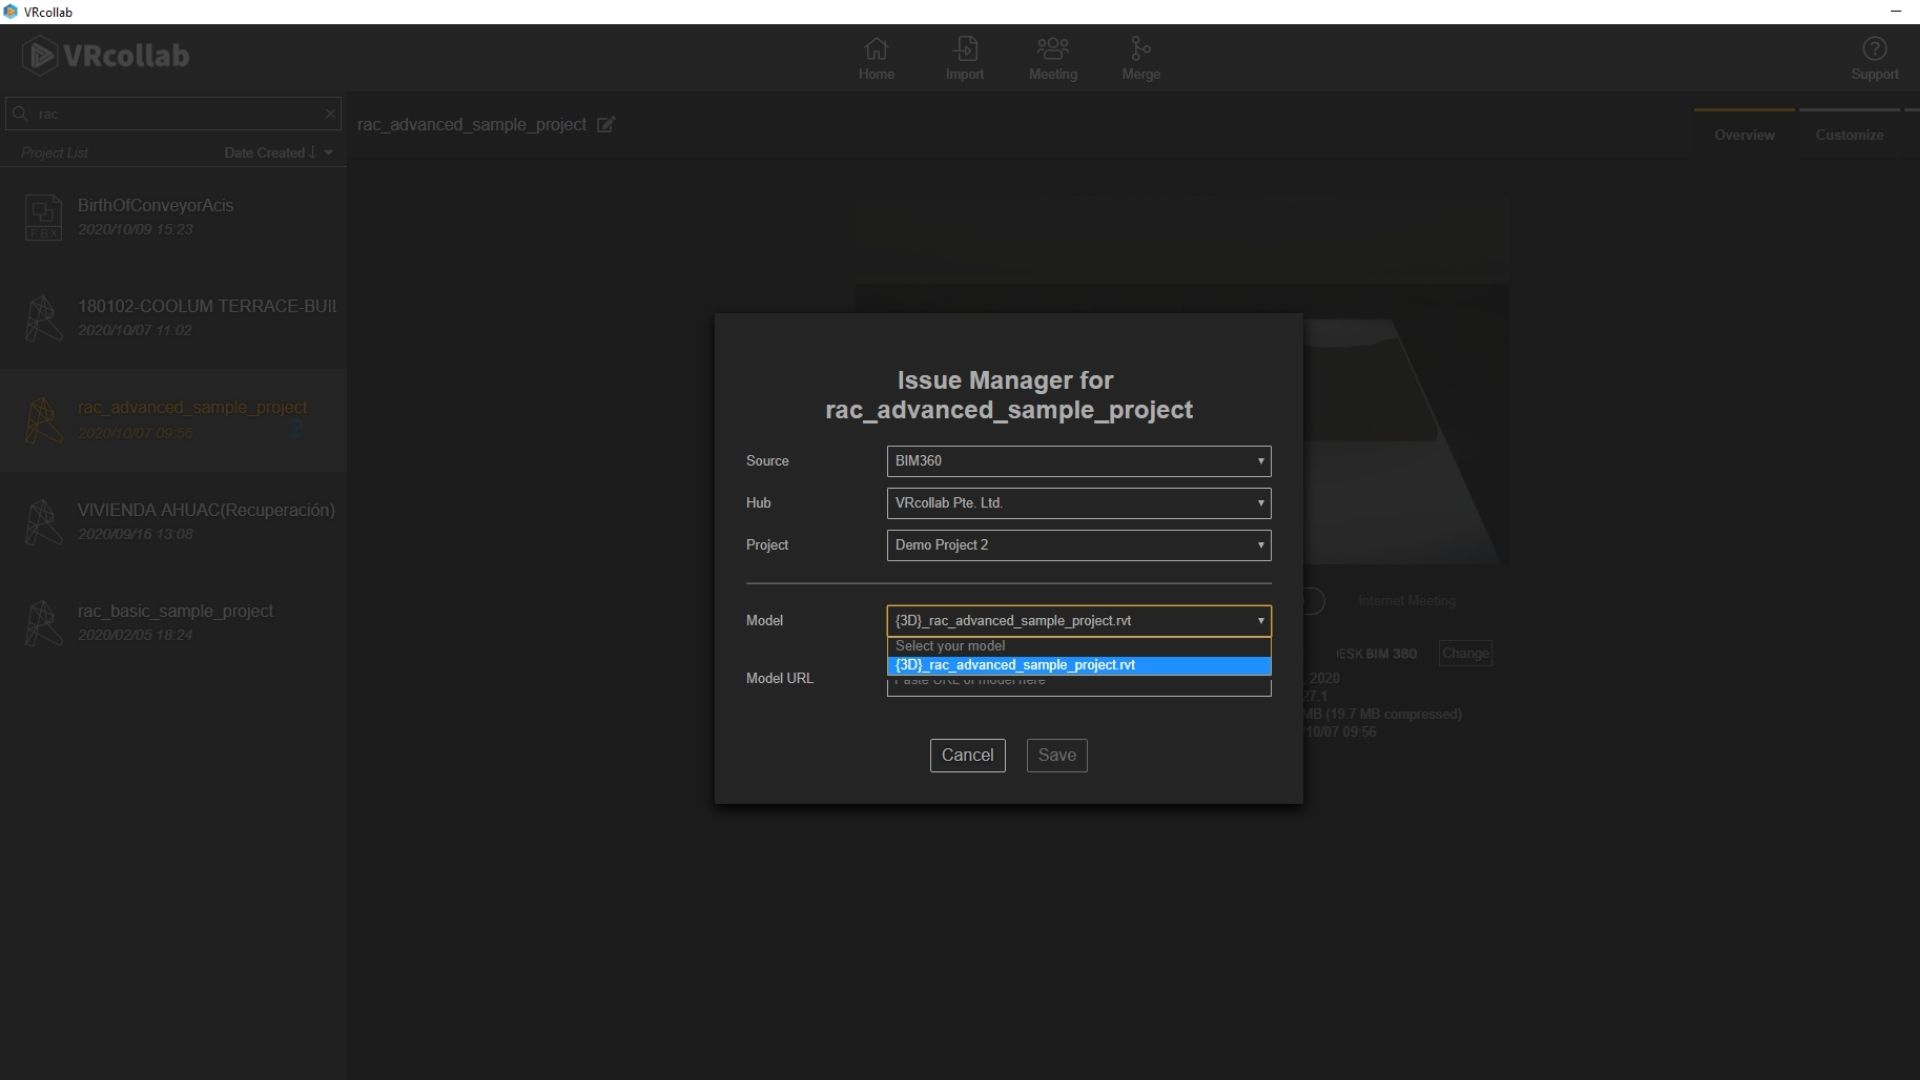
Task: Click the Support question mark icon
Action: point(1874,49)
